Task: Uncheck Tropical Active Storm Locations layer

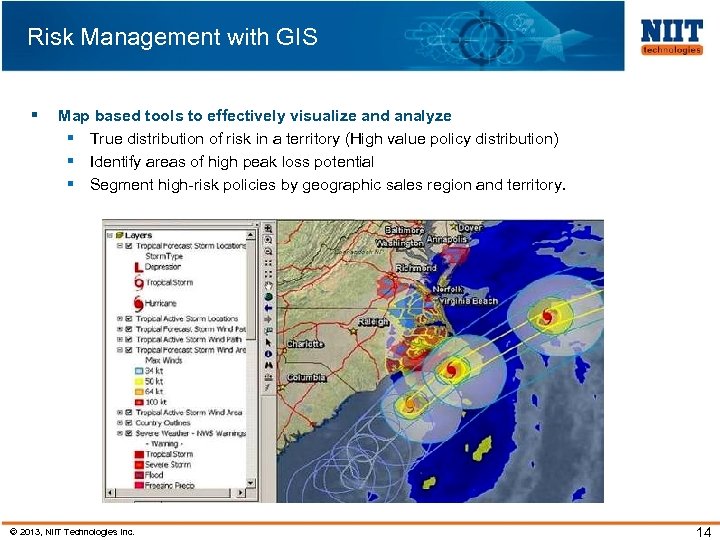Action: click(129, 319)
